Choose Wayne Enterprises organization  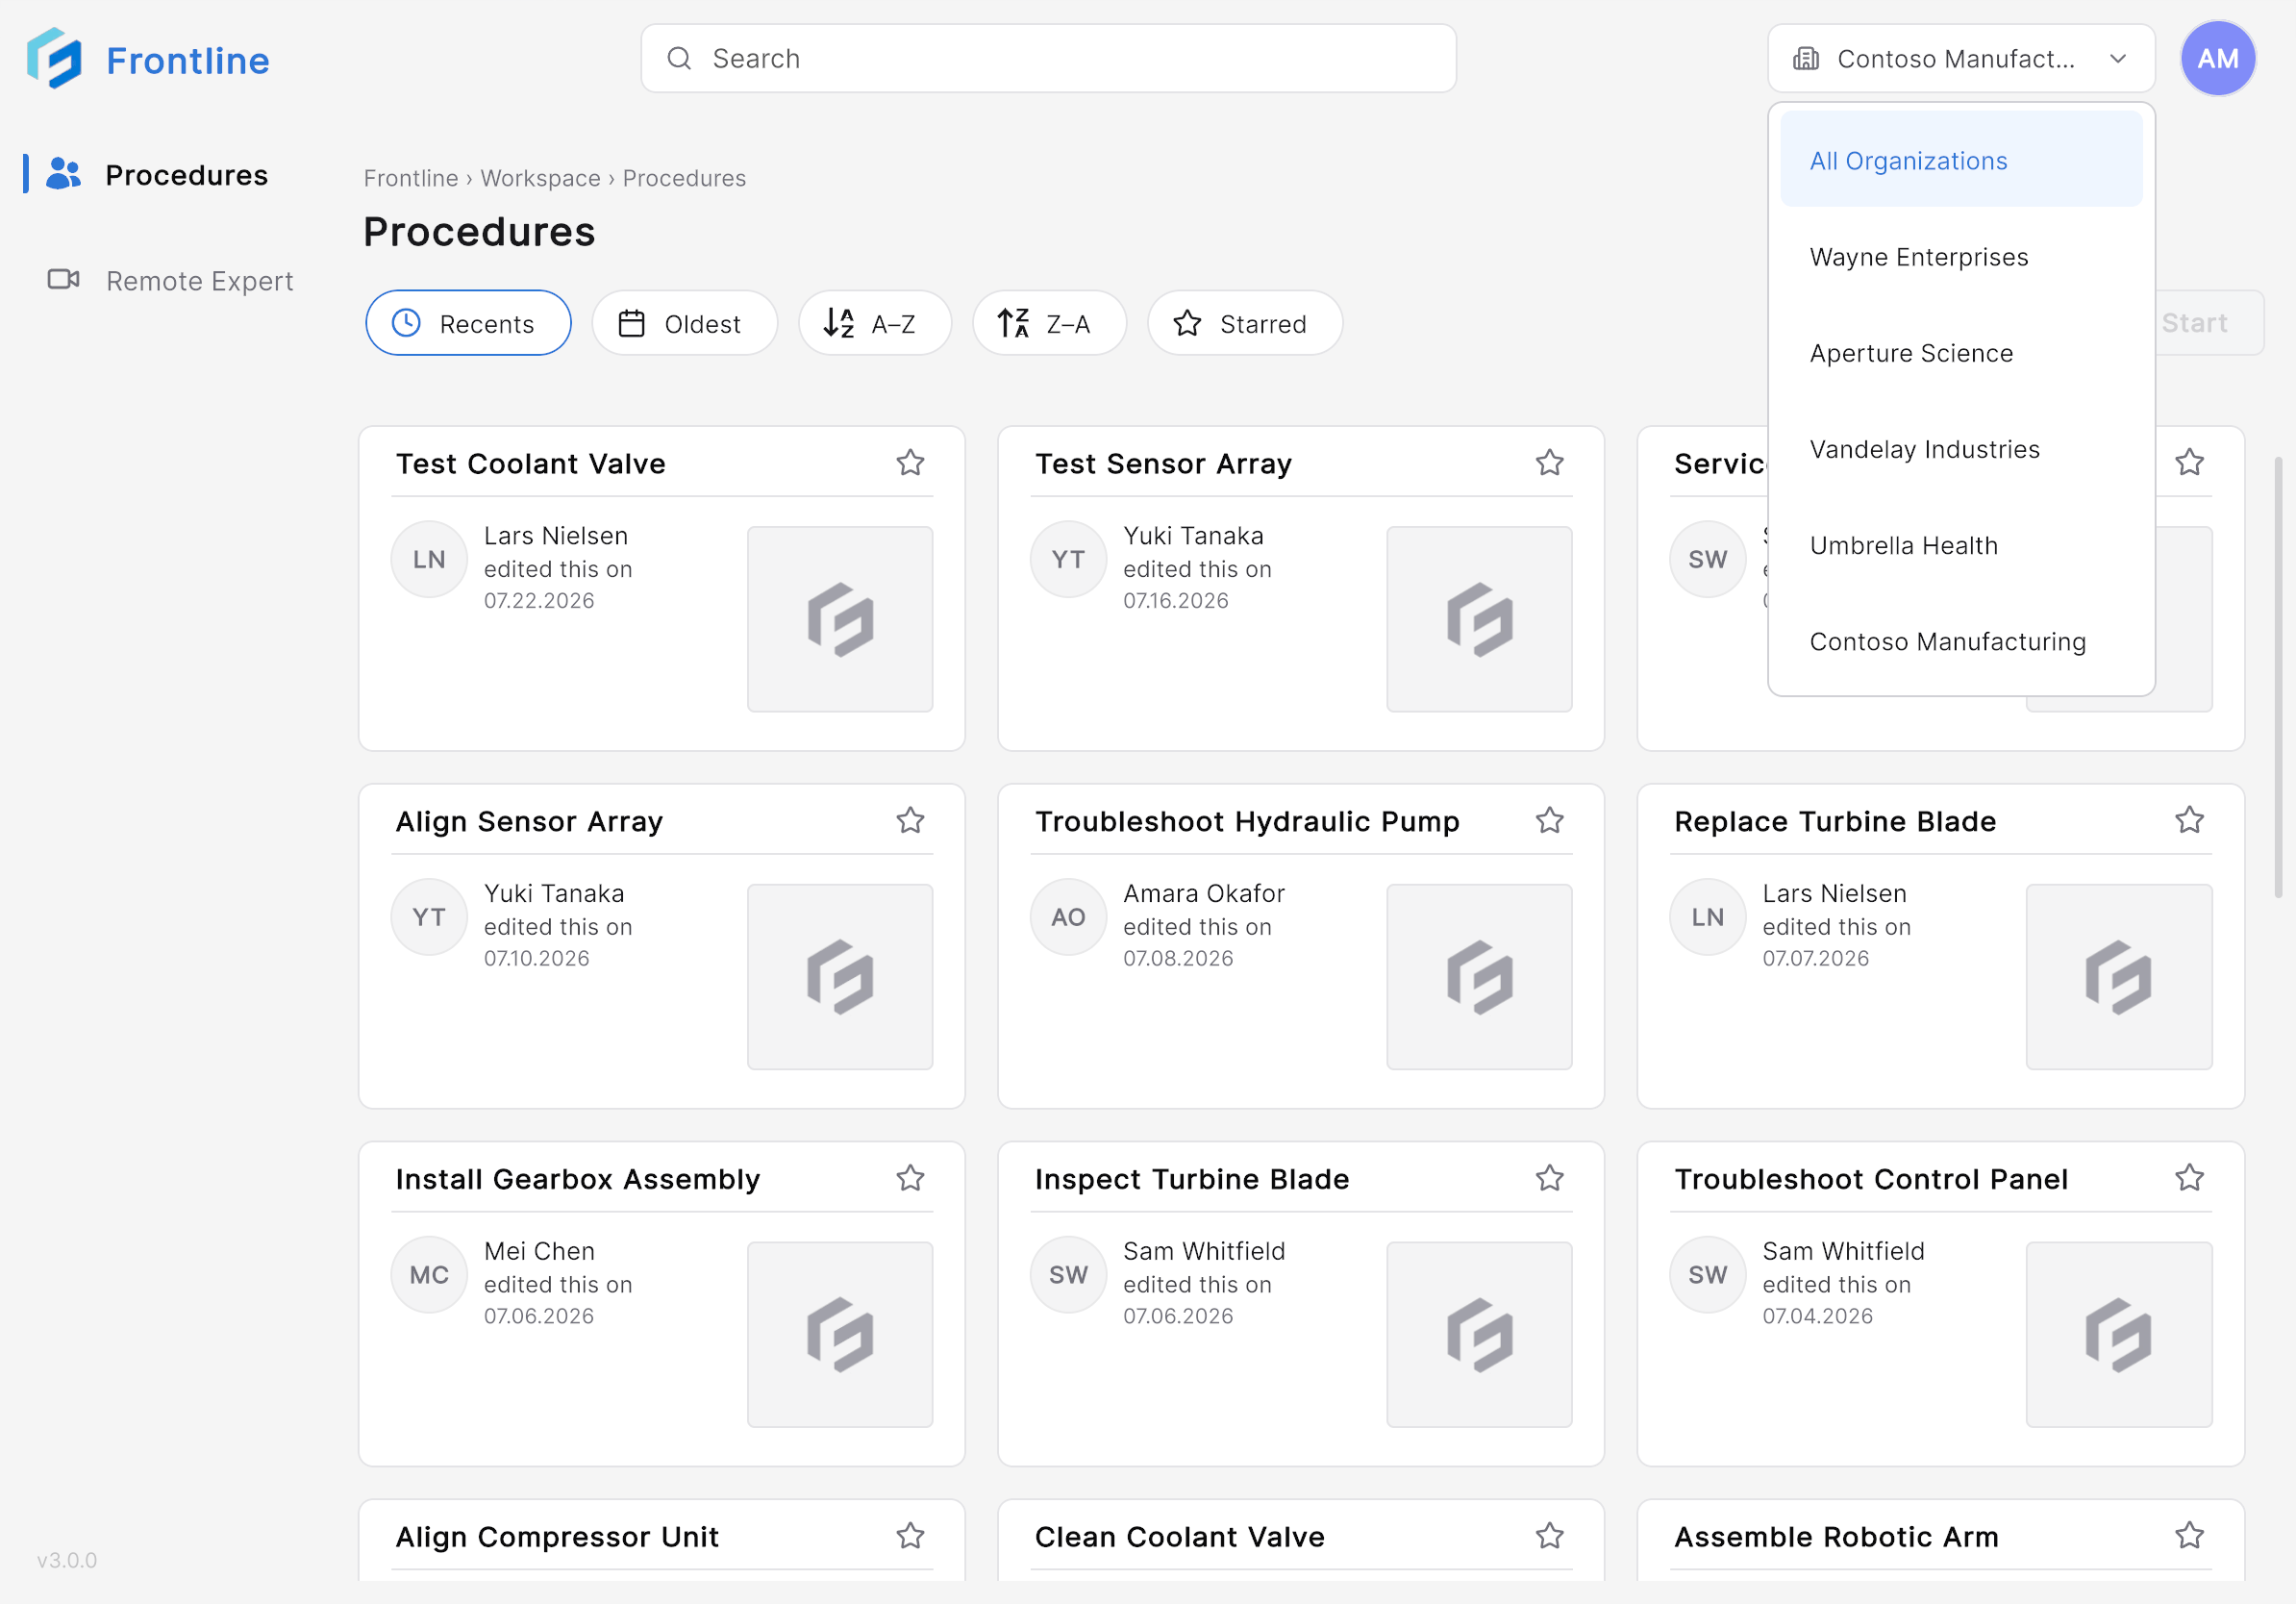1960,257
